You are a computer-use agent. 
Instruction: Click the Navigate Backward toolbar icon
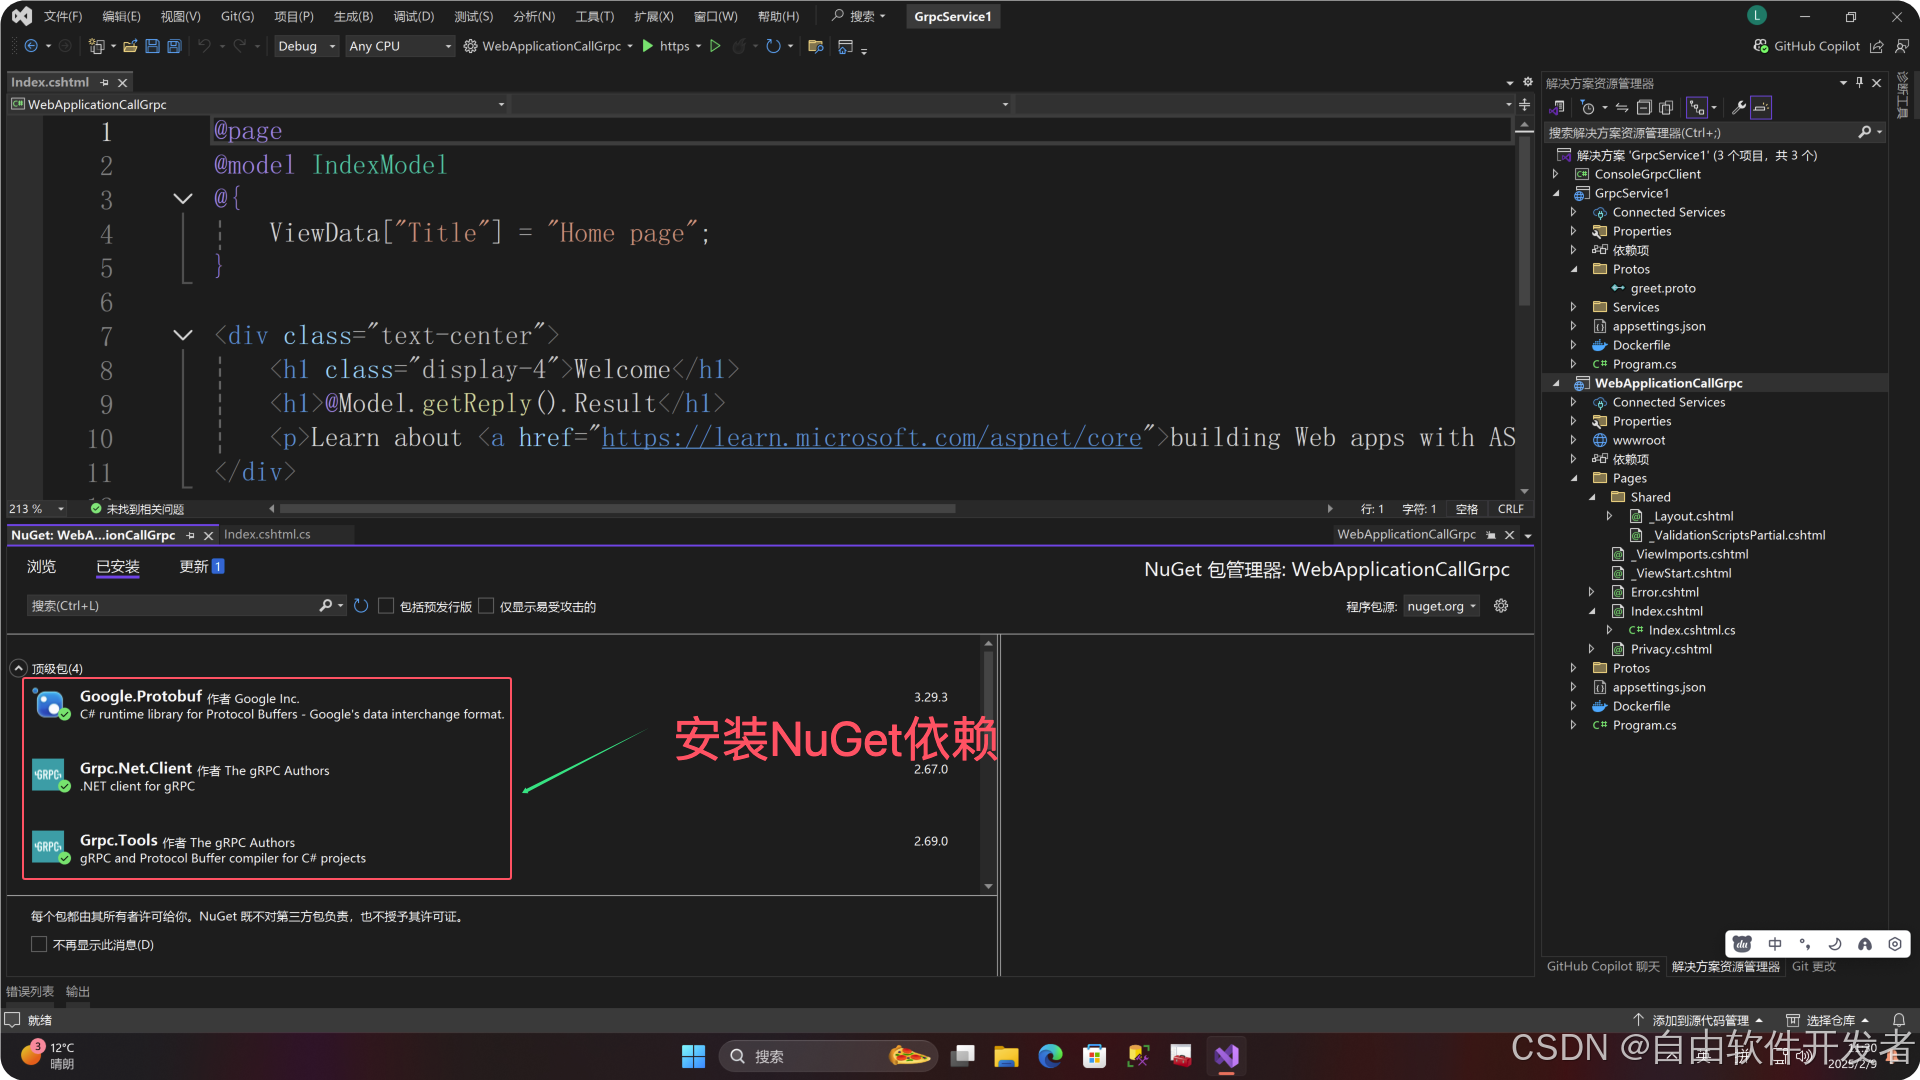[31, 46]
